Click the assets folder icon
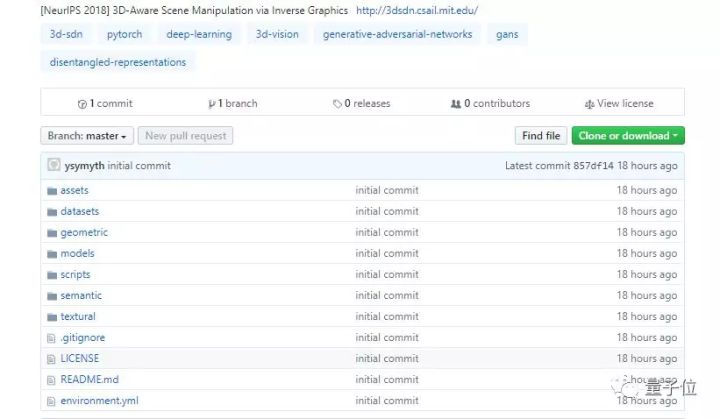 coord(52,190)
